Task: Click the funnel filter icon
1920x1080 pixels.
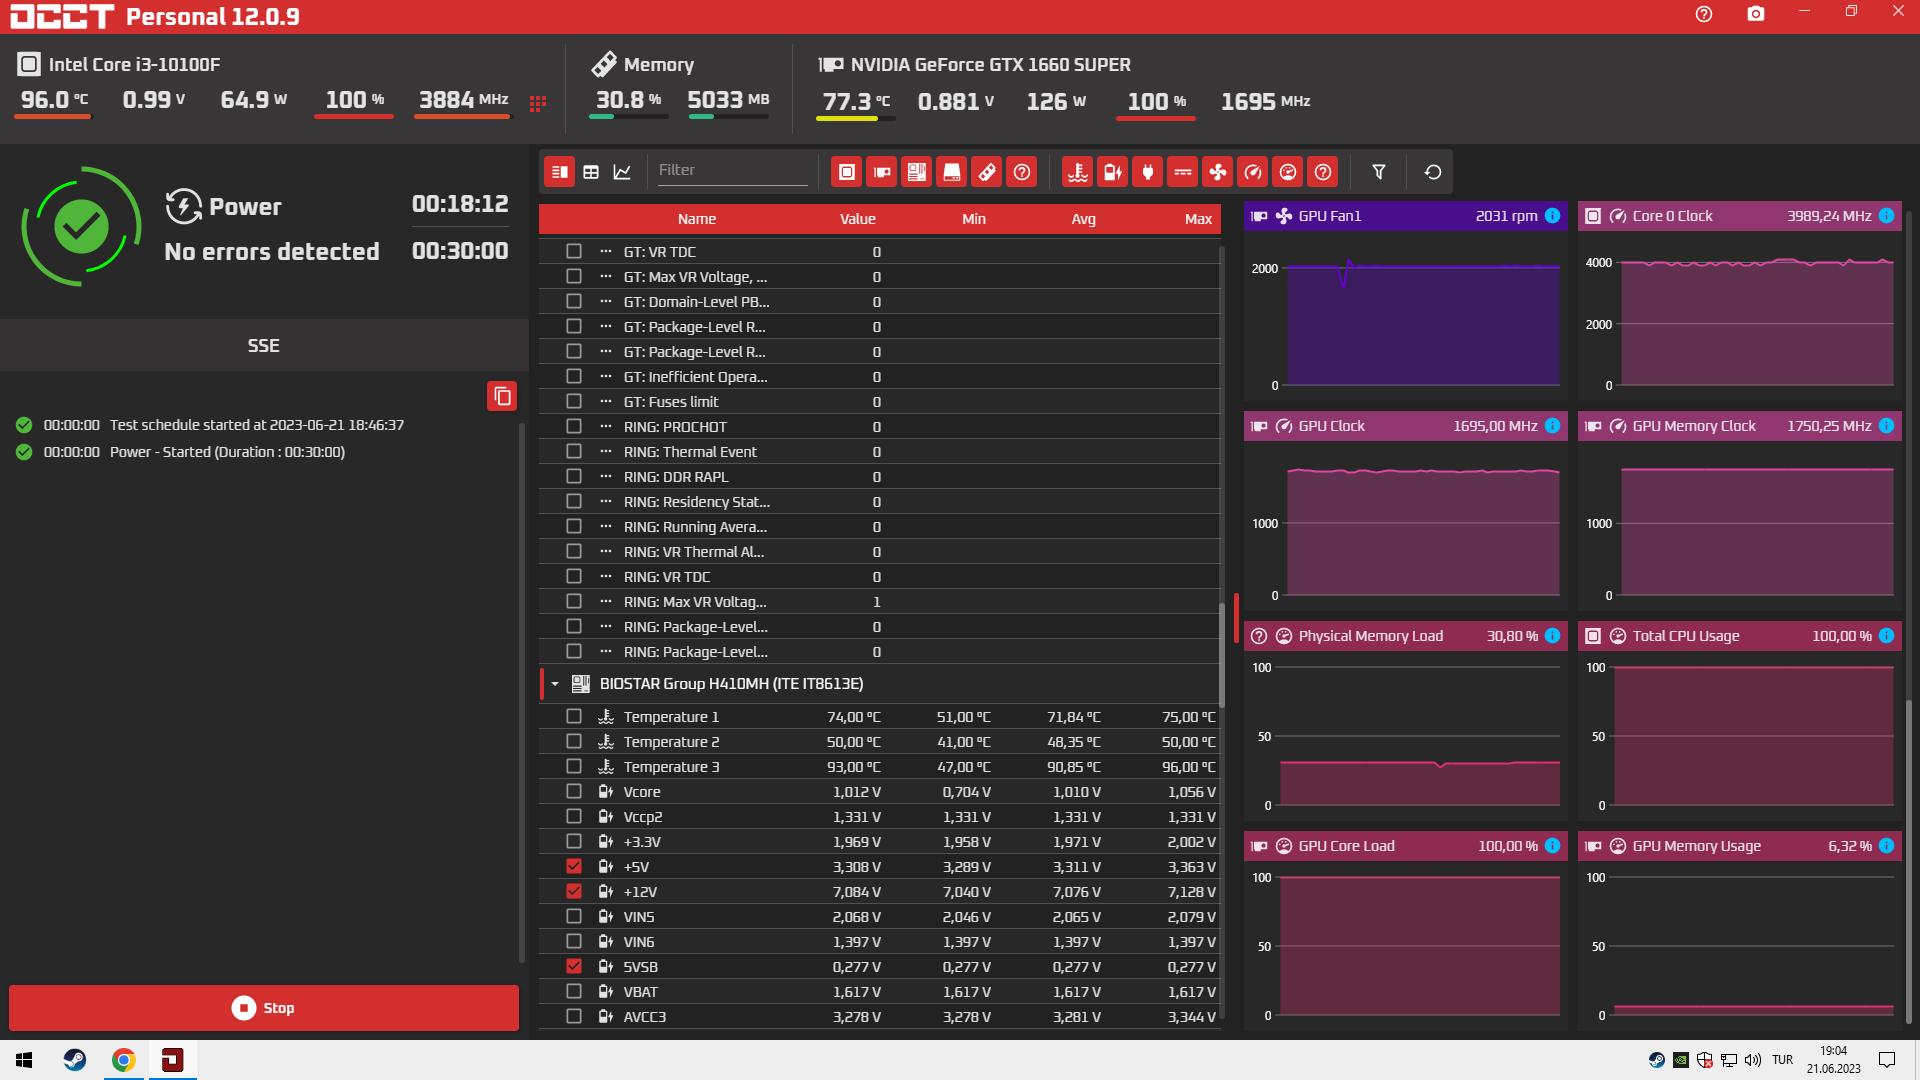Action: (x=1379, y=172)
